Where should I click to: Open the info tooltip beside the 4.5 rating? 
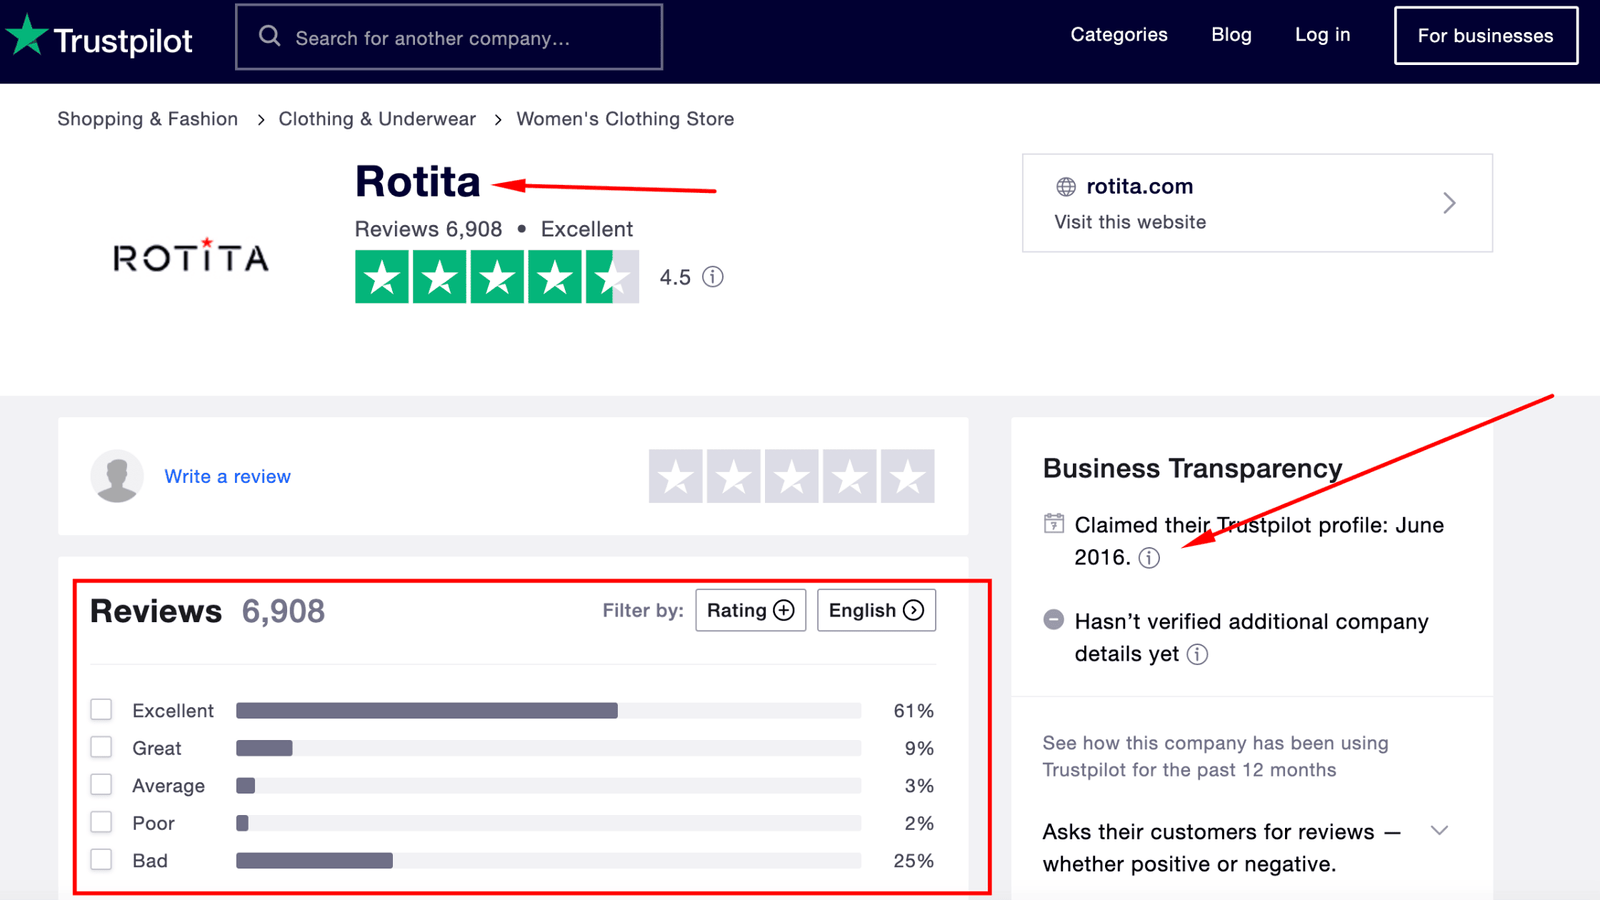(x=714, y=277)
